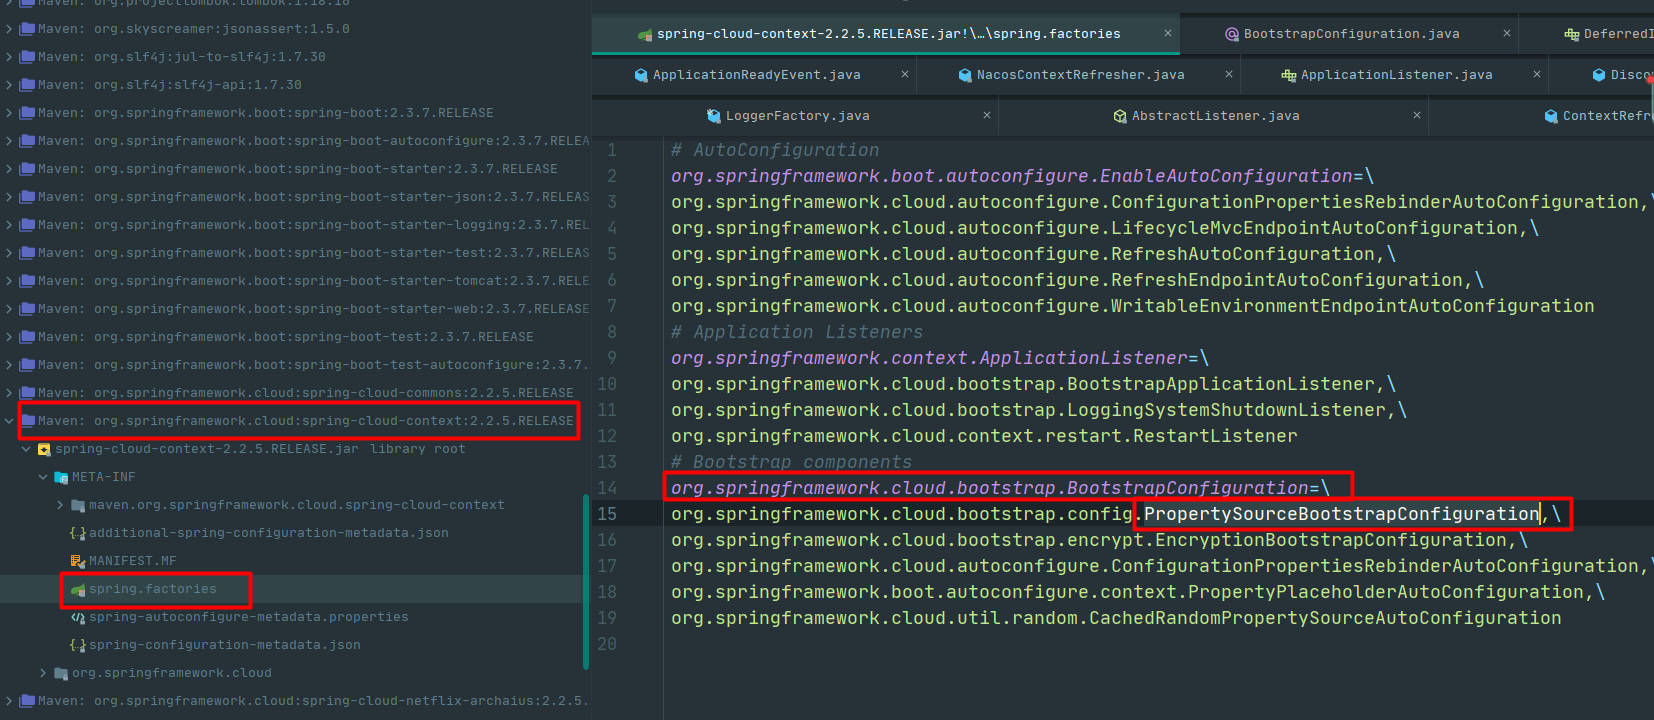The image size is (1654, 720).
Task: Click the META-INF folder icon
Action: 61,478
